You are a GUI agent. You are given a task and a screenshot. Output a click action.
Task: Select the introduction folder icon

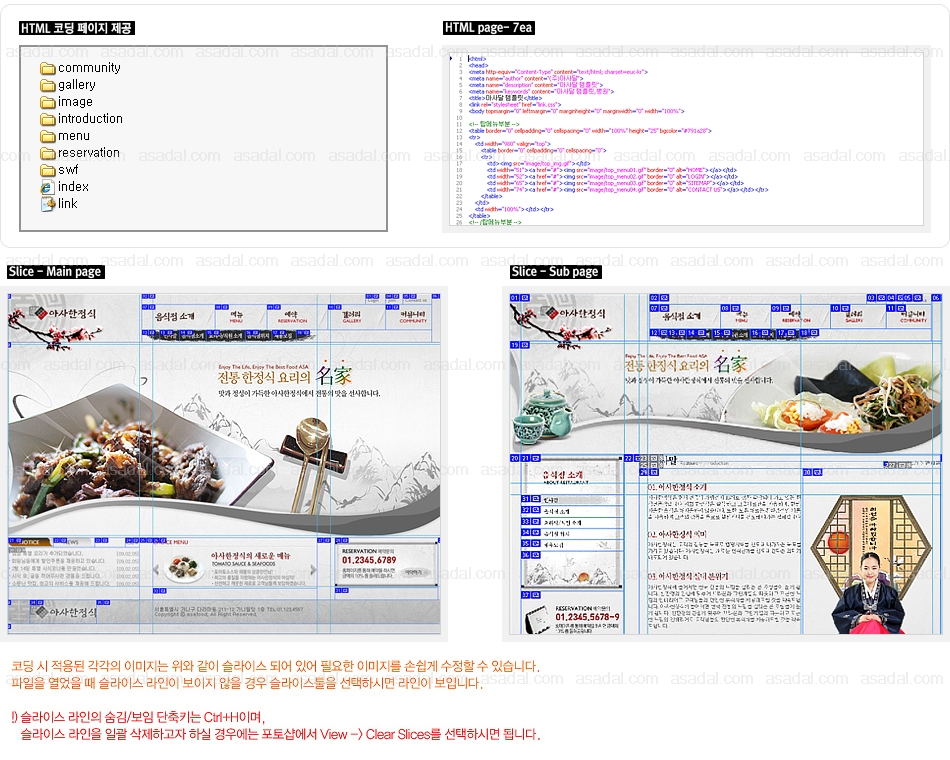click(48, 119)
